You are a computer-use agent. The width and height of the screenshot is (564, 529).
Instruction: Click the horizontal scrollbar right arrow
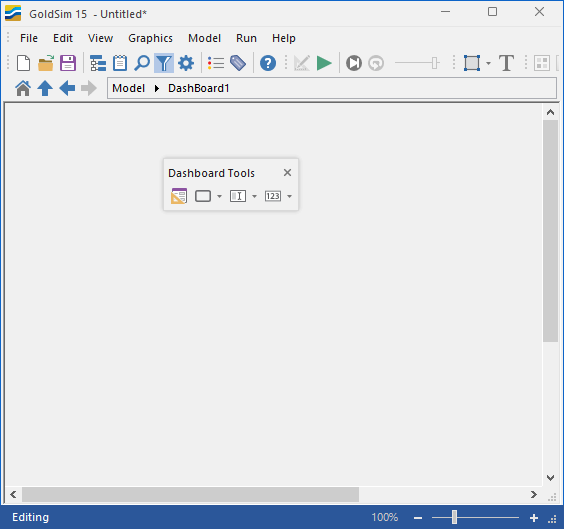534,494
